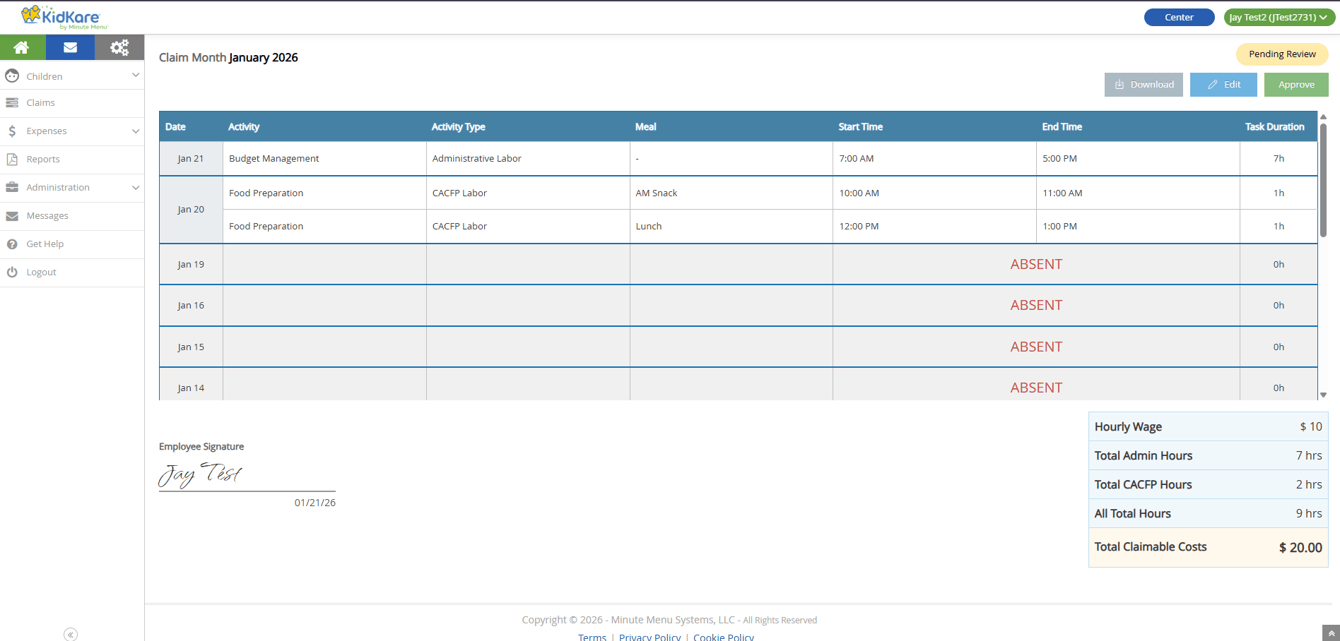Click the Pending Review status badge
Image resolution: width=1340 pixels, height=641 pixels.
click(x=1282, y=54)
